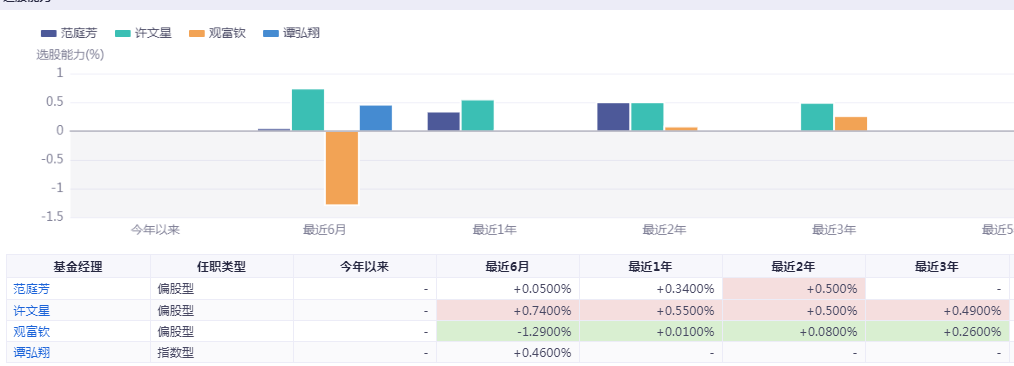The height and width of the screenshot is (366, 1014).
Task: Click the 最近3年 table column header
Action: click(x=937, y=266)
